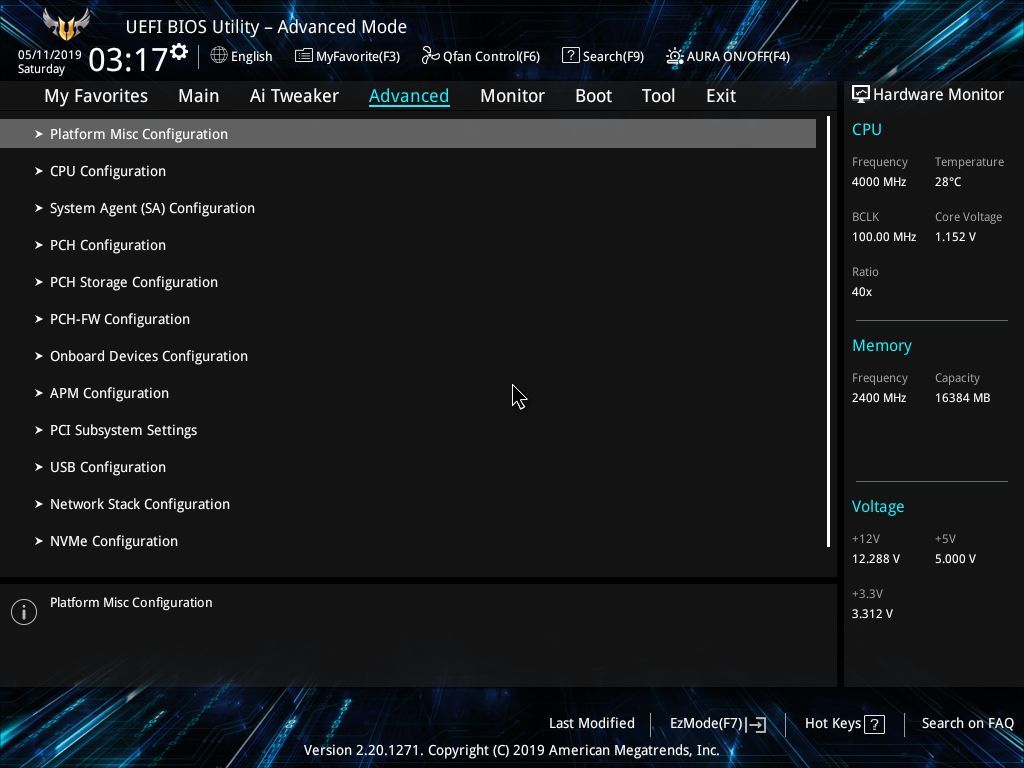Click the Qfan Control fan icon
The image size is (1024, 768).
pyautogui.click(x=430, y=56)
